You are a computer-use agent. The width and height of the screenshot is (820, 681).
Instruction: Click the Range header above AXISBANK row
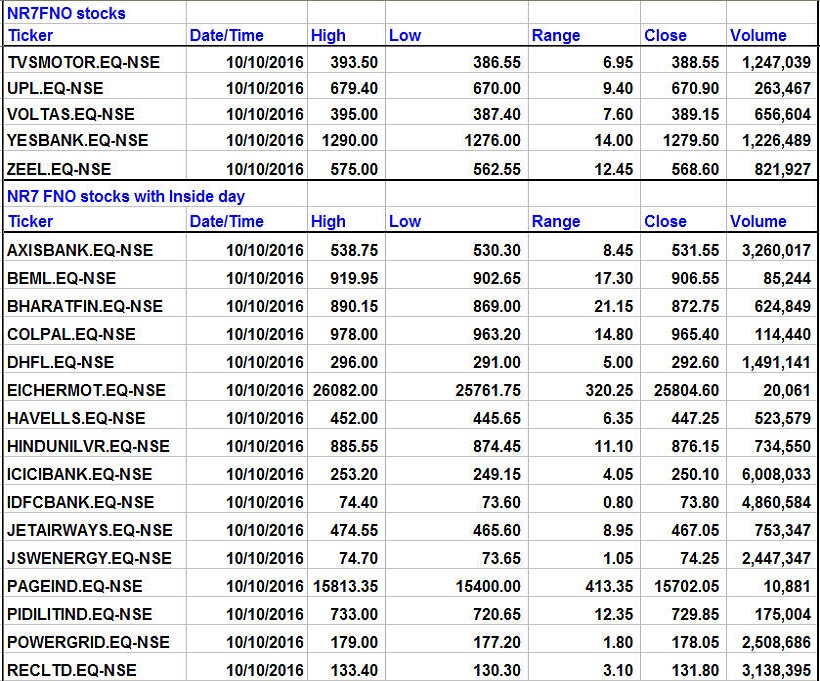(x=556, y=222)
